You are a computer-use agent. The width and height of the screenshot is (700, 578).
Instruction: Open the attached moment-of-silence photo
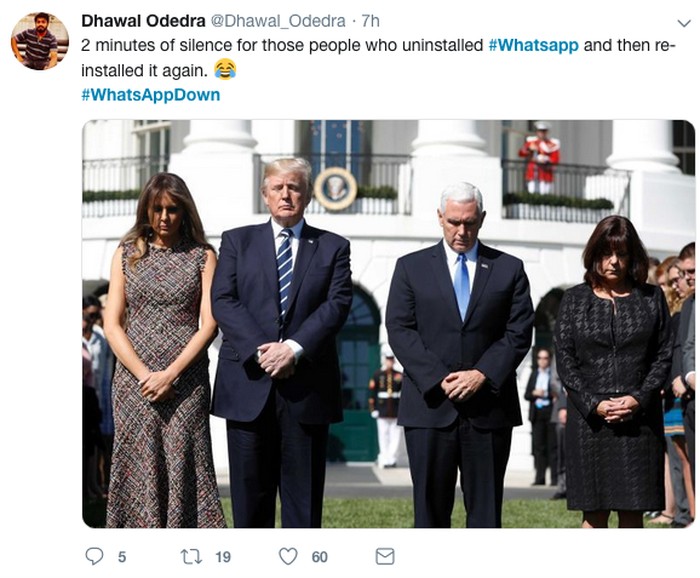[388, 324]
